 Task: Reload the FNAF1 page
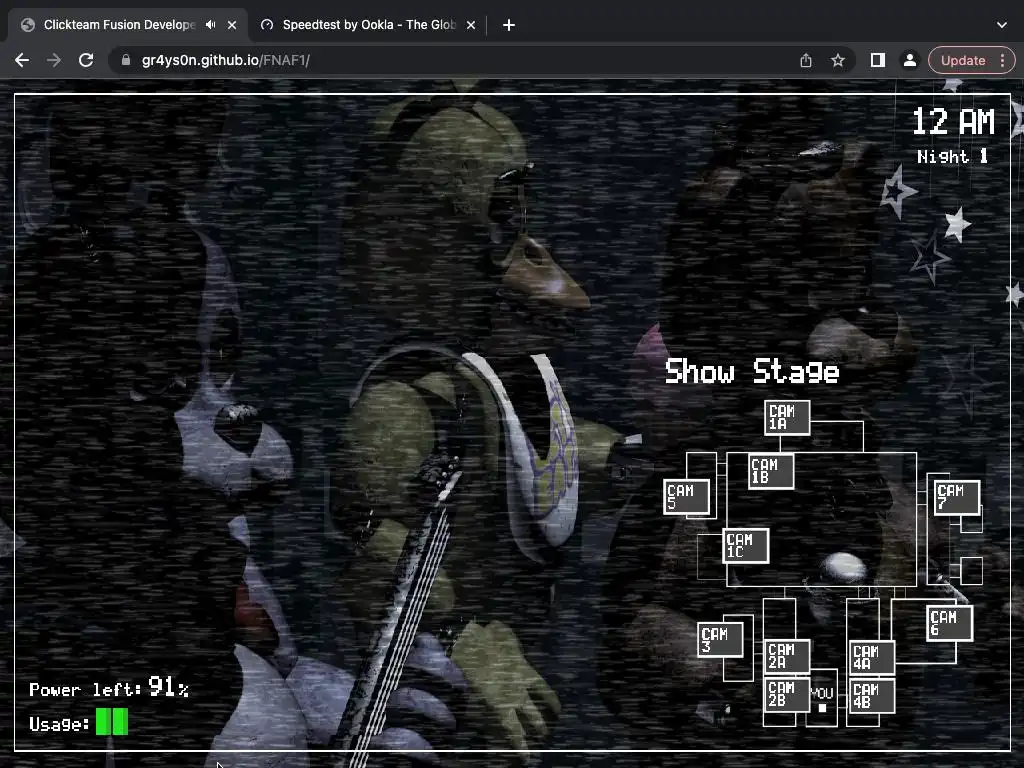coord(86,60)
